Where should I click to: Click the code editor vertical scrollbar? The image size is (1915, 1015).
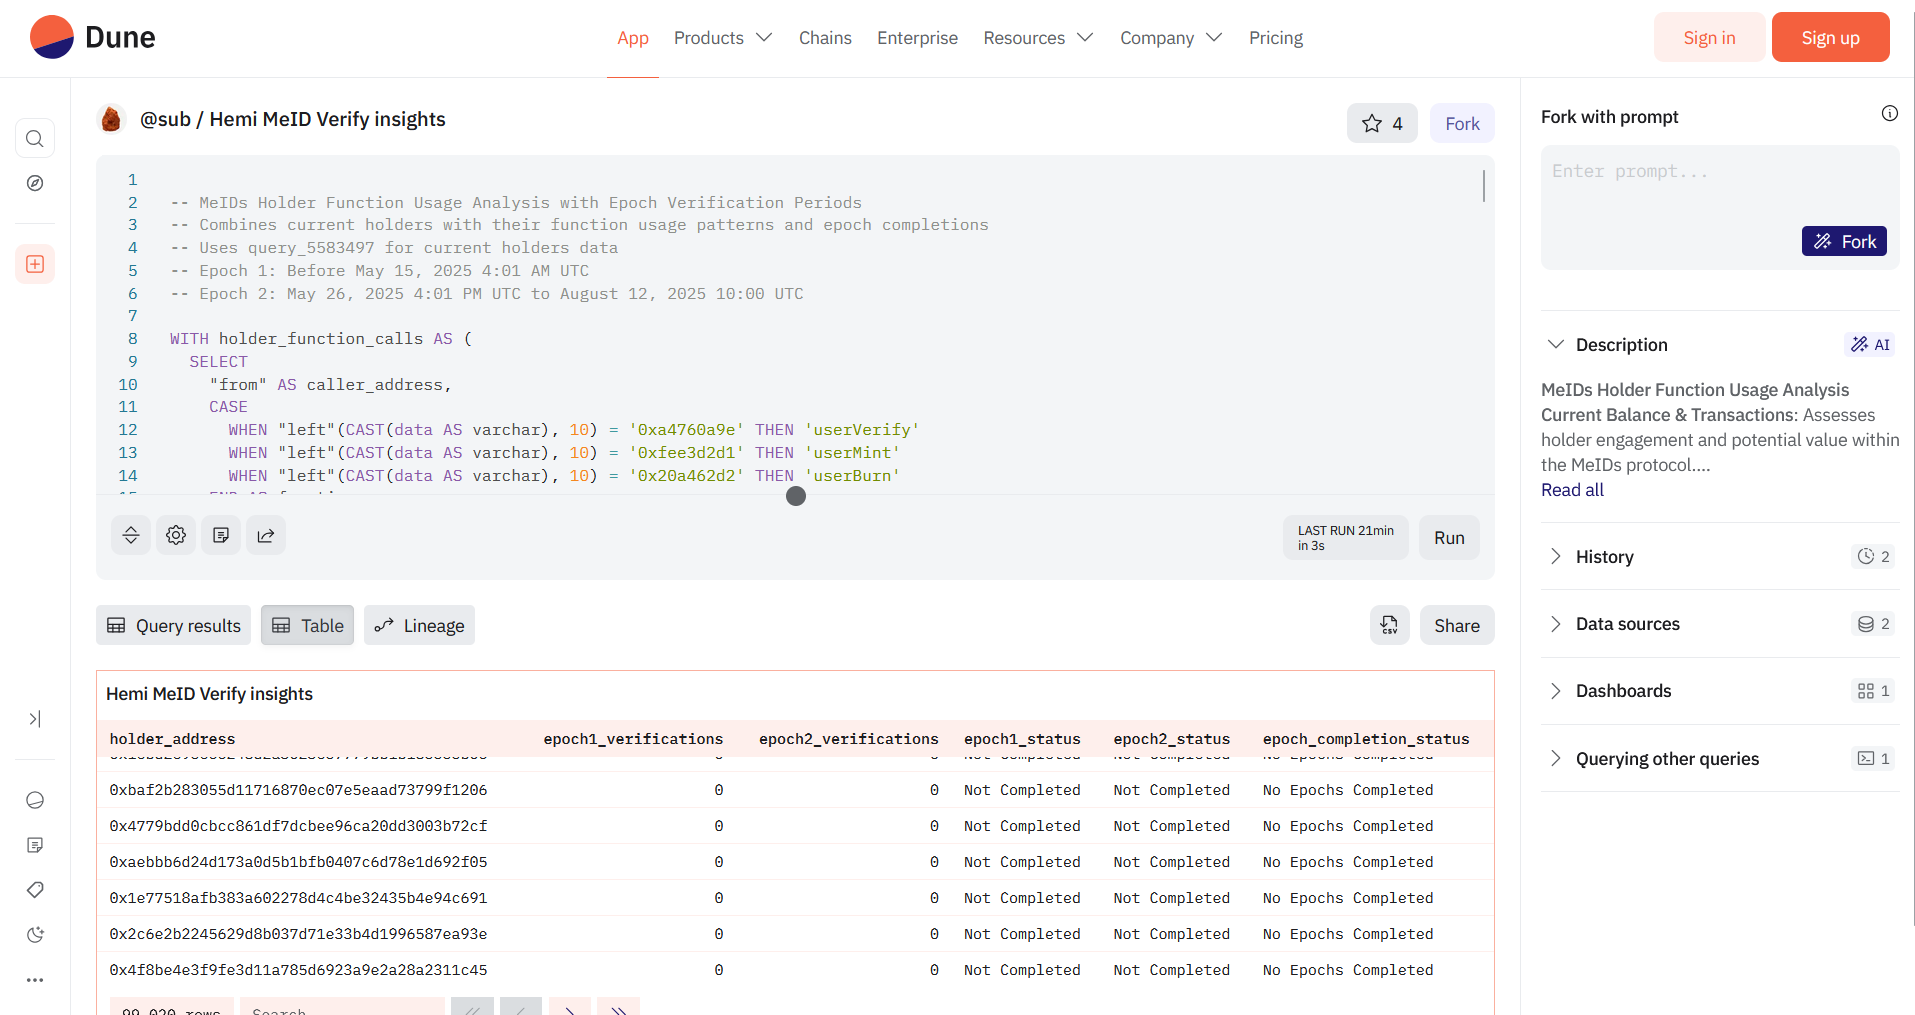pyautogui.click(x=1484, y=185)
